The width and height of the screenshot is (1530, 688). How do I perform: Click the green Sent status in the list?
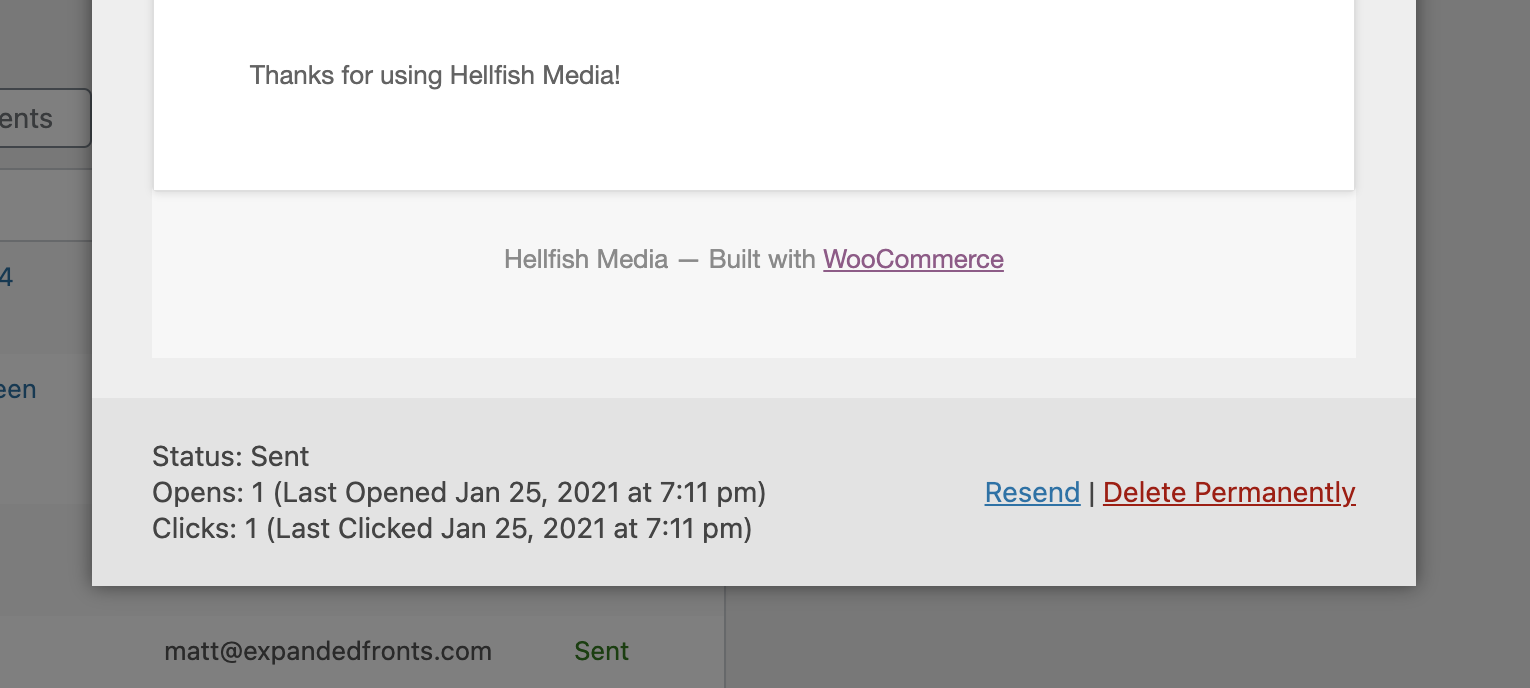pyautogui.click(x=601, y=651)
